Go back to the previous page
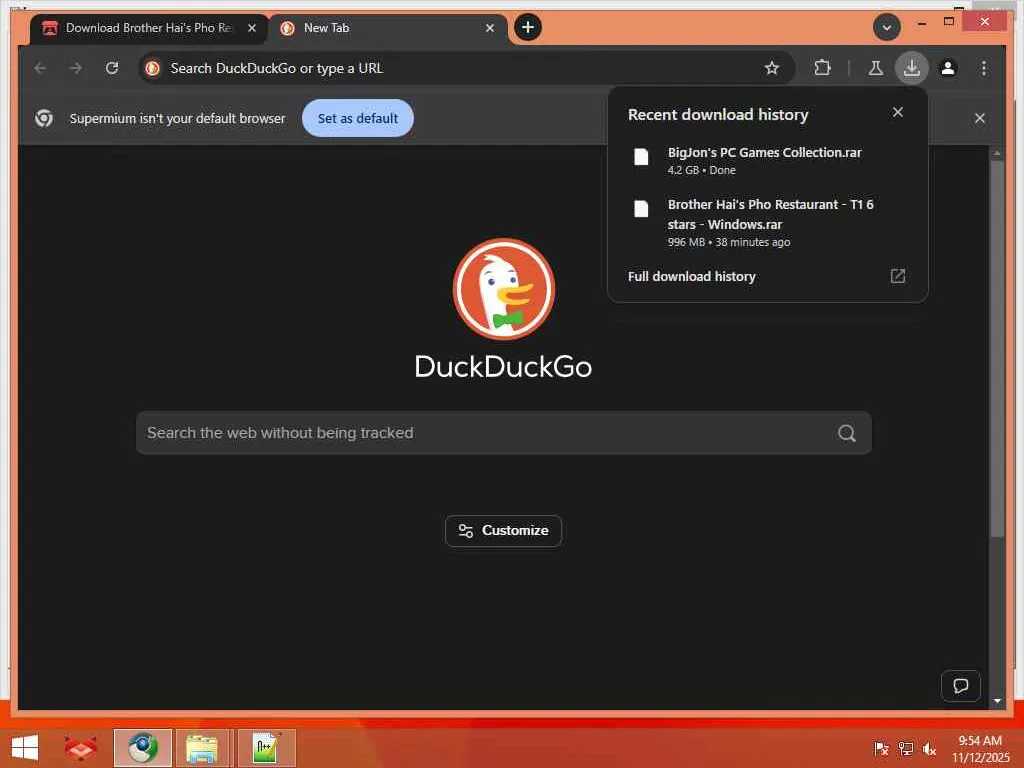Viewport: 1024px width, 768px height. [40, 68]
